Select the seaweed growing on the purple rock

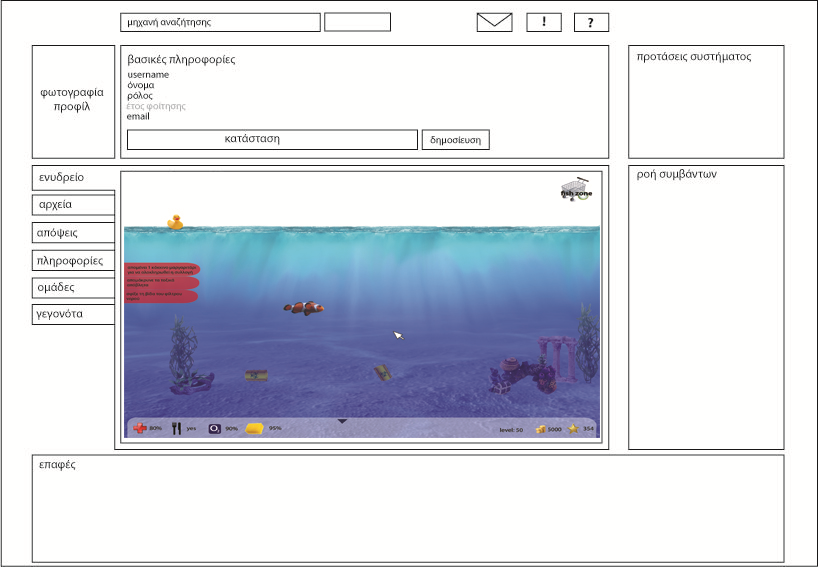point(183,347)
